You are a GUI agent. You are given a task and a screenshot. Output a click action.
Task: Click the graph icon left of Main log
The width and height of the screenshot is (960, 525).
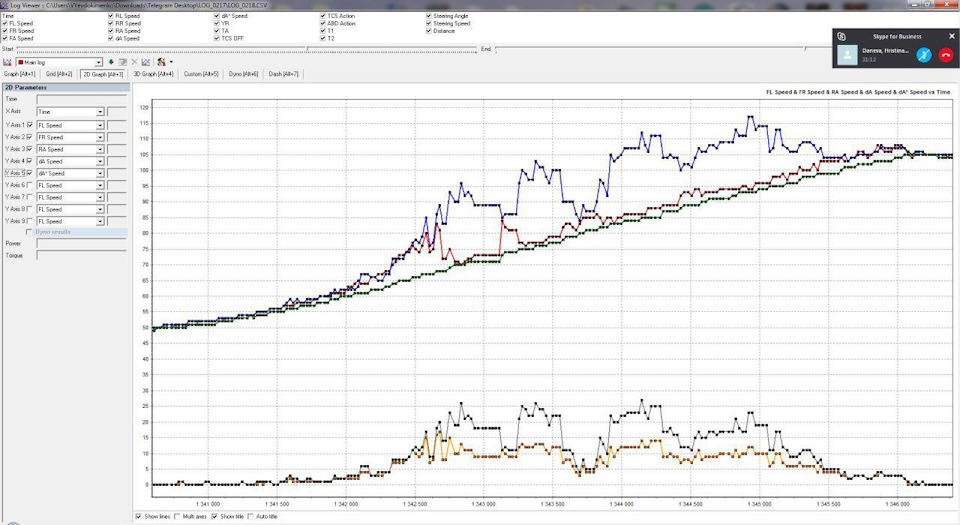tap(7, 62)
